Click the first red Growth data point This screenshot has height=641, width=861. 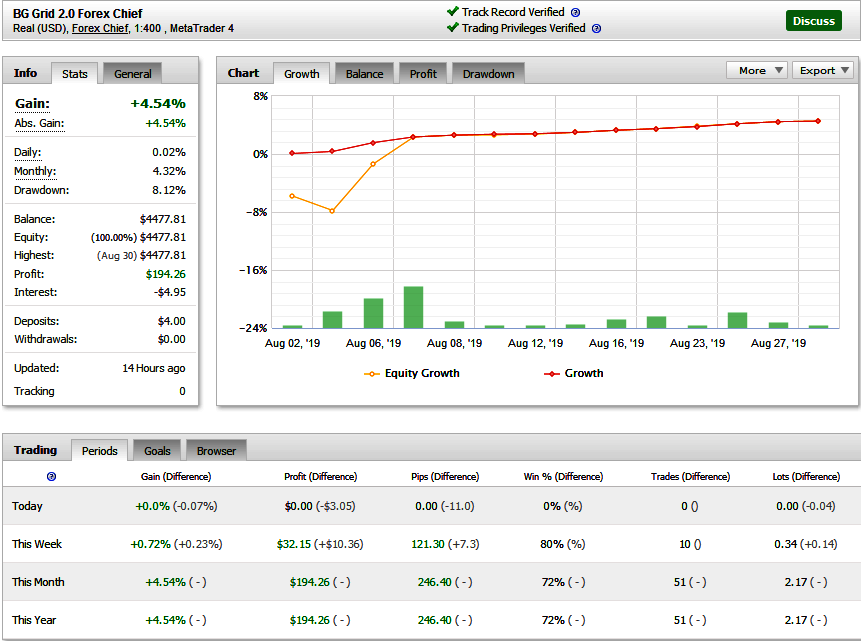click(292, 153)
